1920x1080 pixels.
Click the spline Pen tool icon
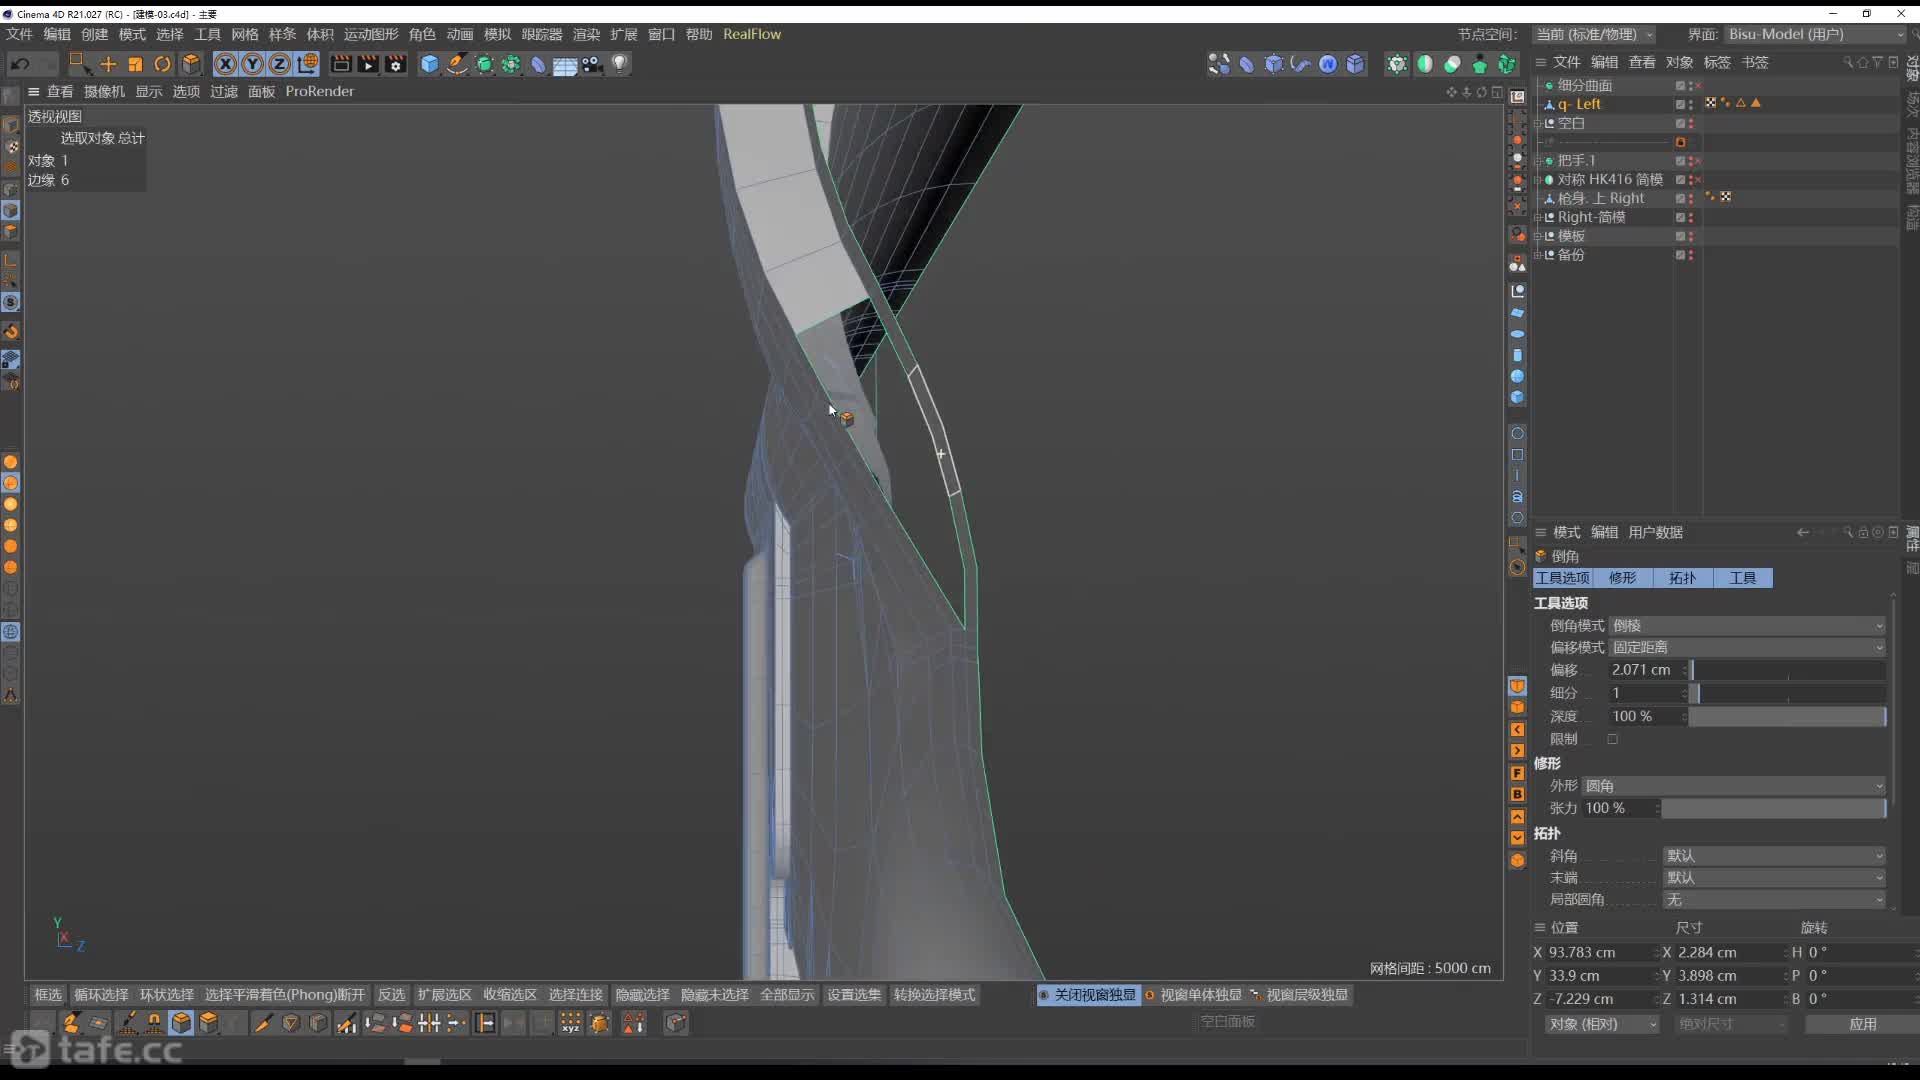pos(457,64)
